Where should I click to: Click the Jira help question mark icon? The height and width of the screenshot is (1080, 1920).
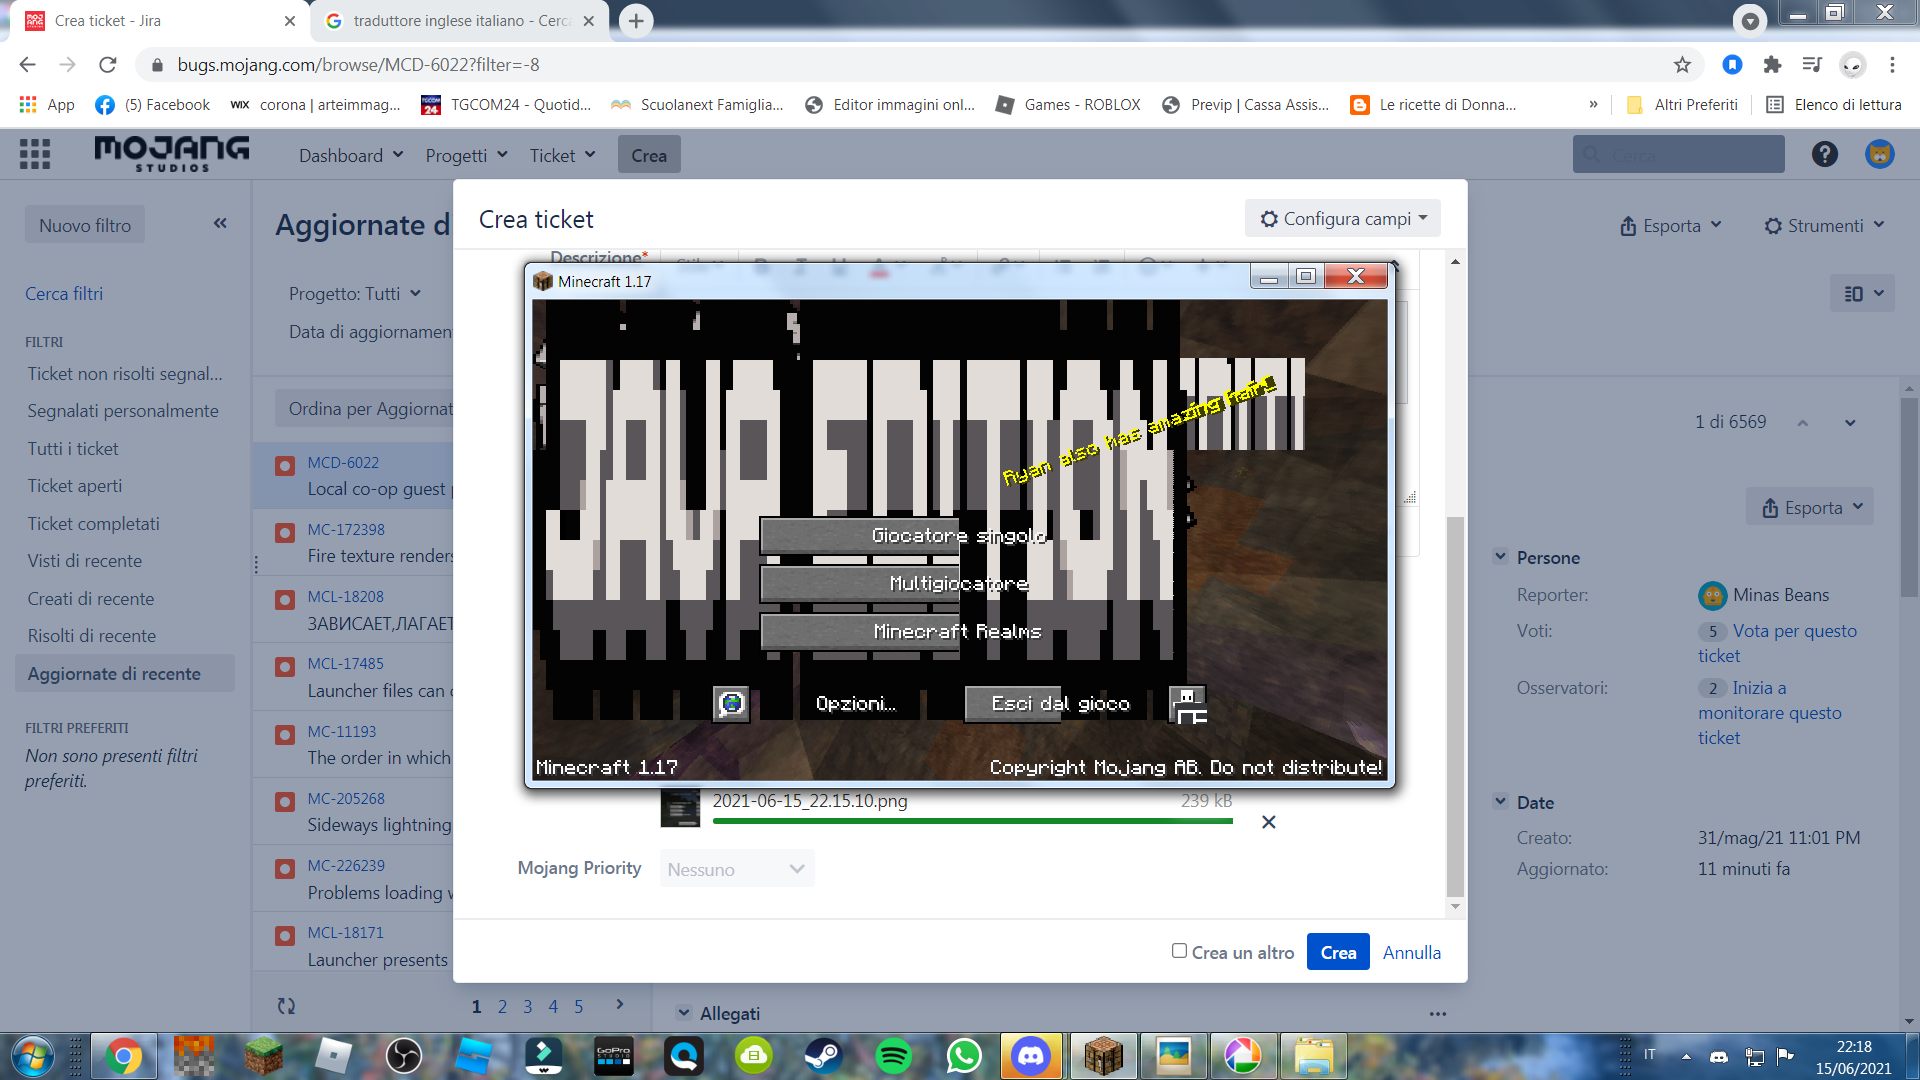coord(1824,154)
